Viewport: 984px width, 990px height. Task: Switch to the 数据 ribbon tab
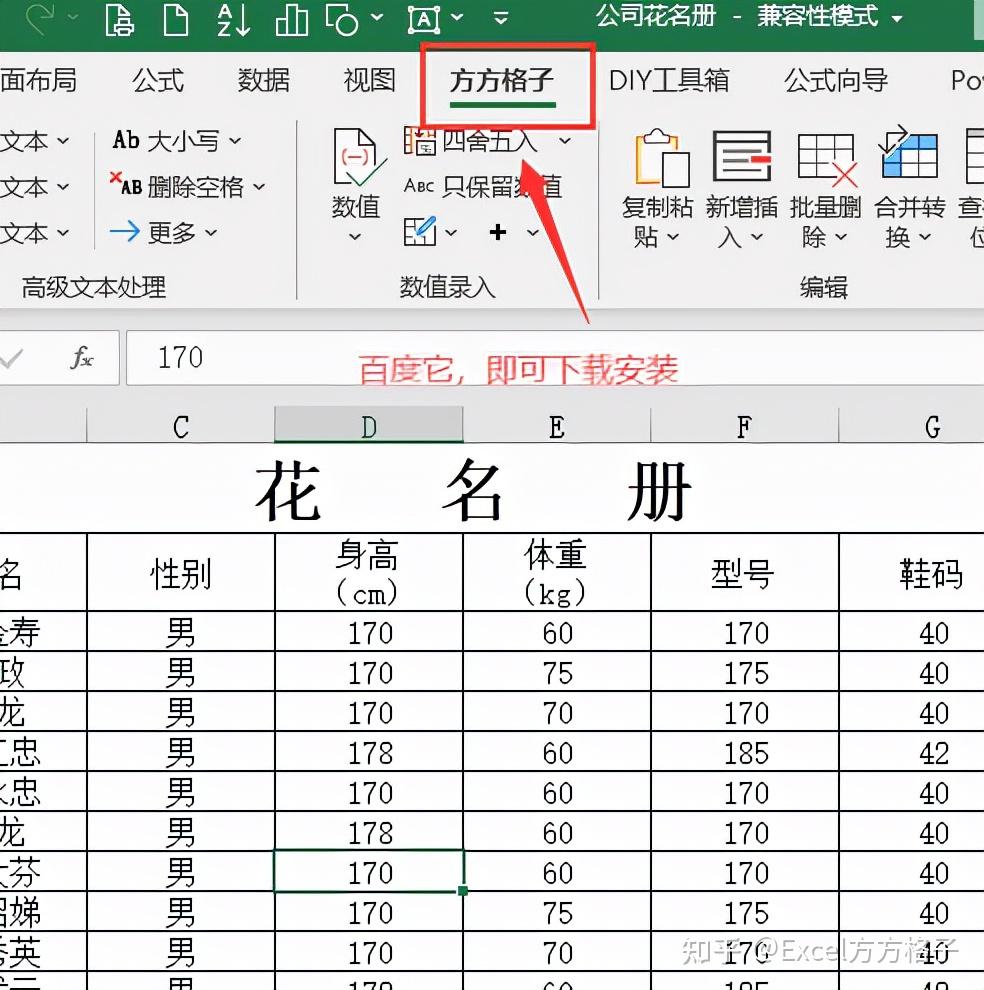click(x=263, y=80)
